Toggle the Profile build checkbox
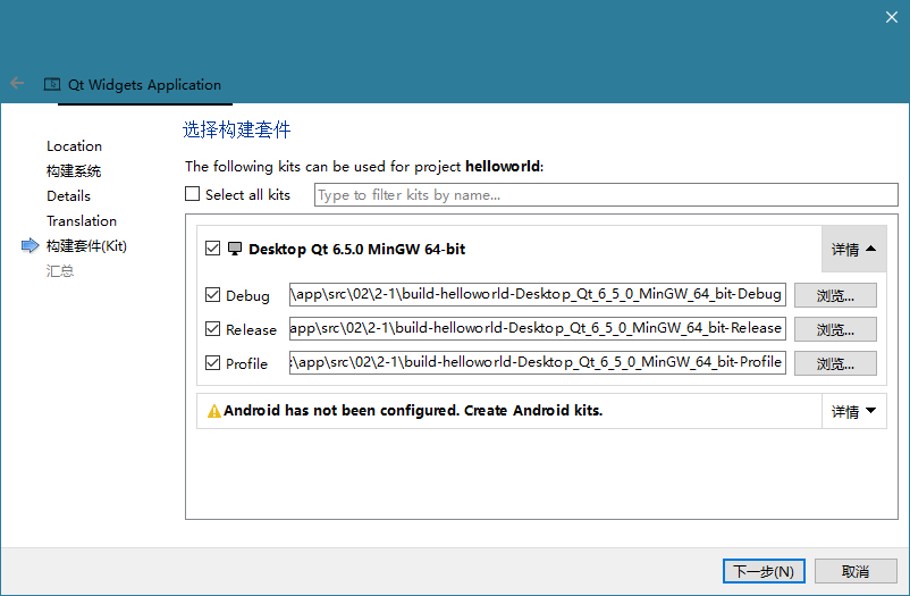 tap(213, 363)
